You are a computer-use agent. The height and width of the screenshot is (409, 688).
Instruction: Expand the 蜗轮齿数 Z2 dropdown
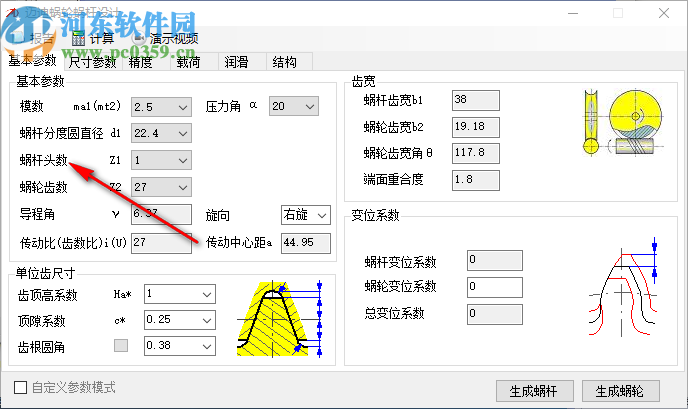coord(161,187)
